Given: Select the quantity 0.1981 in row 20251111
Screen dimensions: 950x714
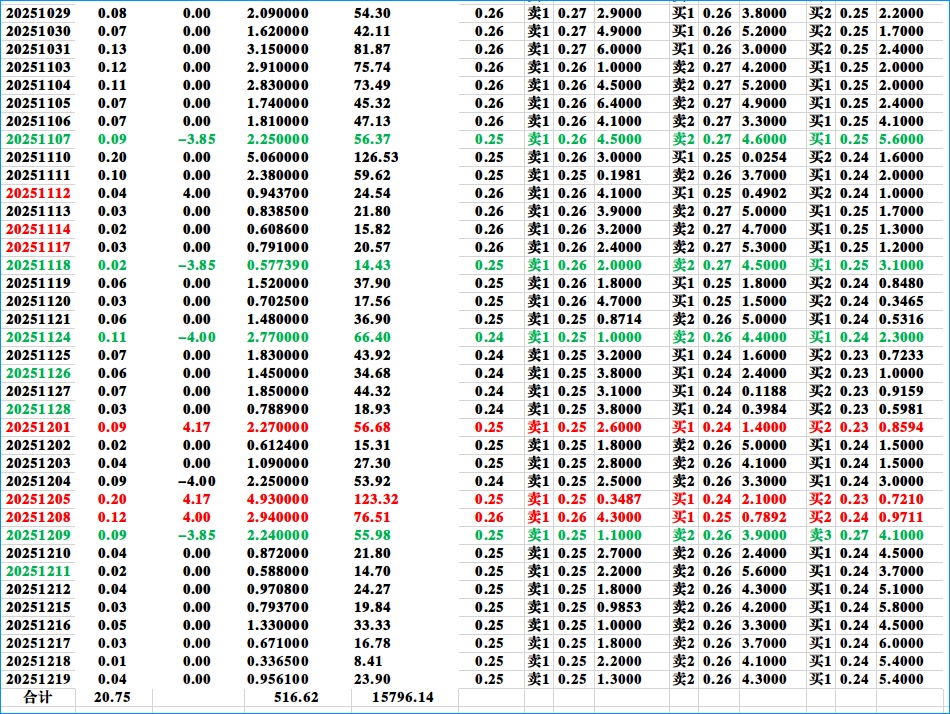Looking at the screenshot, I should point(619,175).
